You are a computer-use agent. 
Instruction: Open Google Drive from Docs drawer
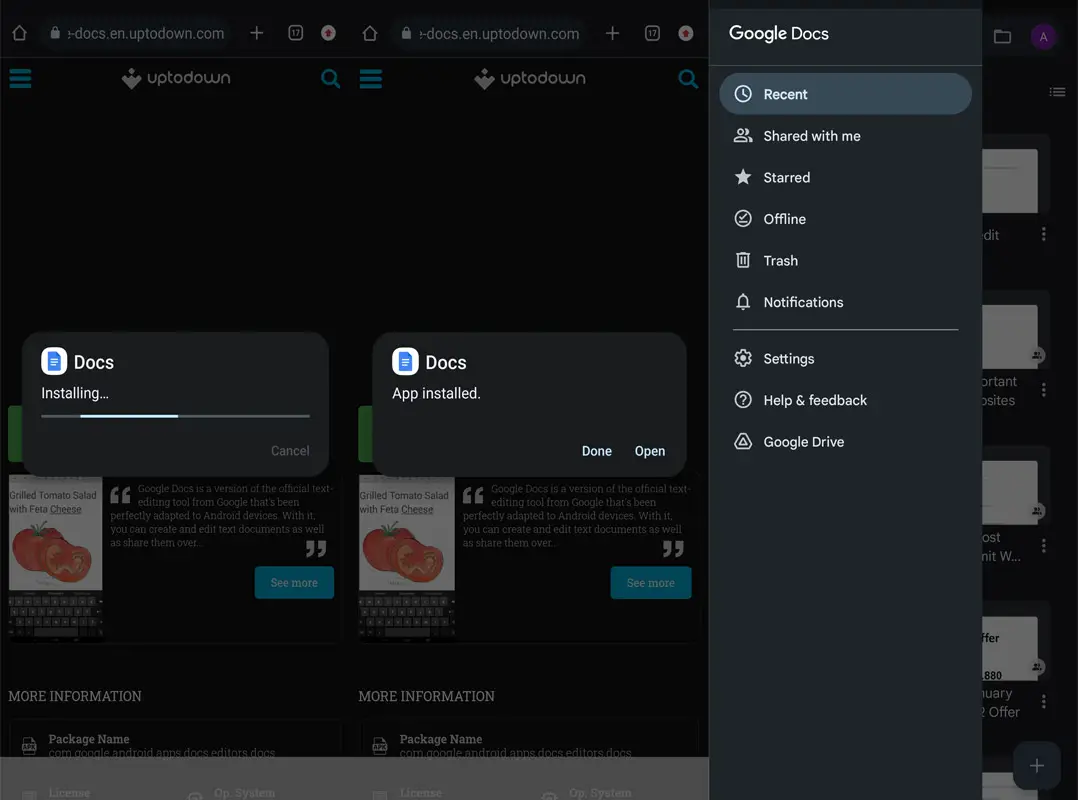coord(846,442)
